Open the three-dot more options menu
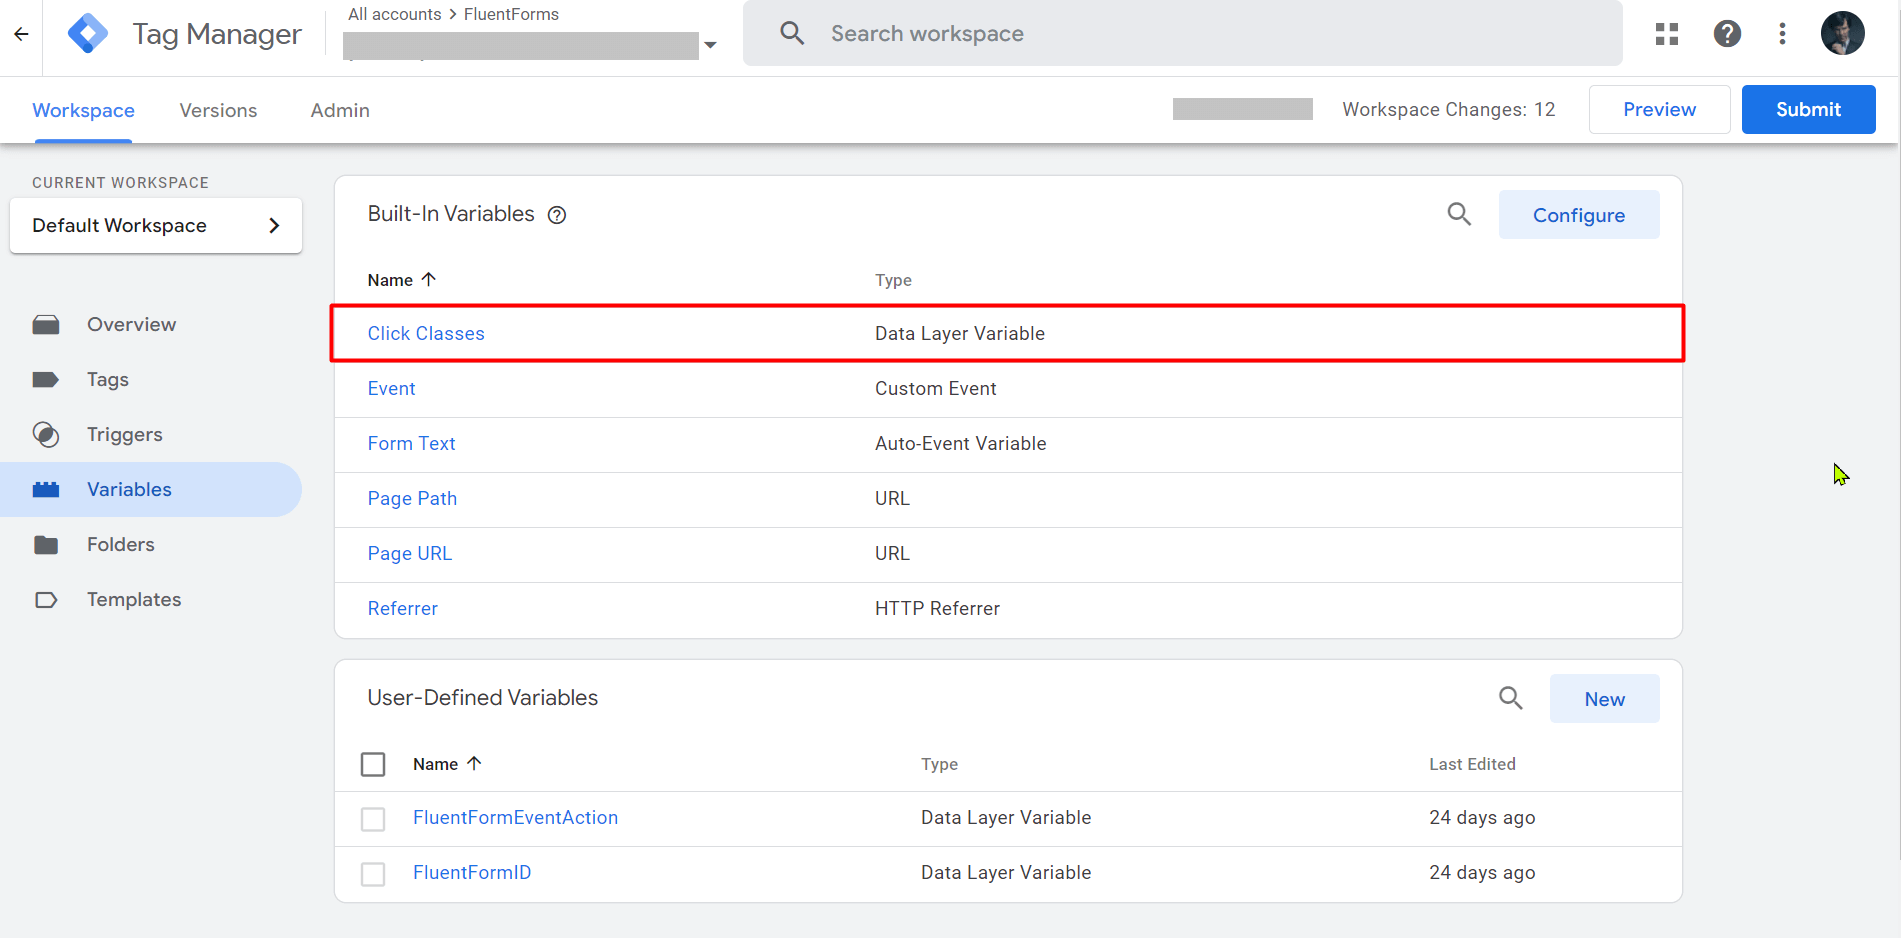The image size is (1901, 938). (x=1782, y=34)
